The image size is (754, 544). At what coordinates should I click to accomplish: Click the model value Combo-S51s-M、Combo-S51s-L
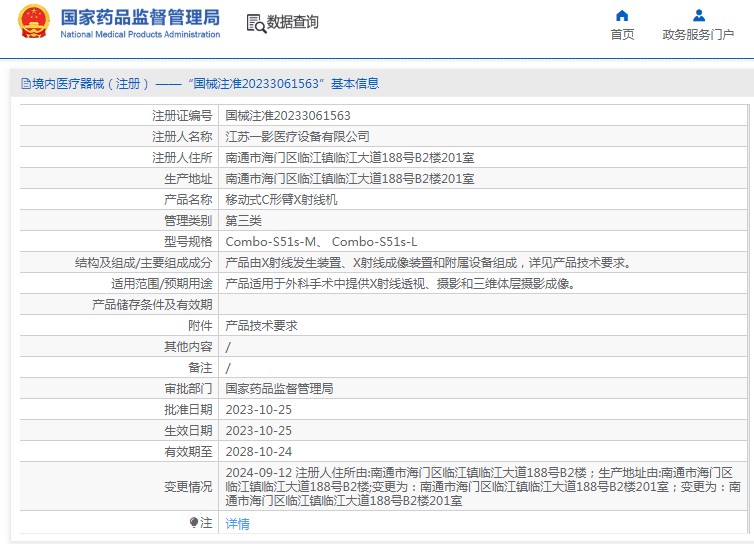[x=321, y=241]
